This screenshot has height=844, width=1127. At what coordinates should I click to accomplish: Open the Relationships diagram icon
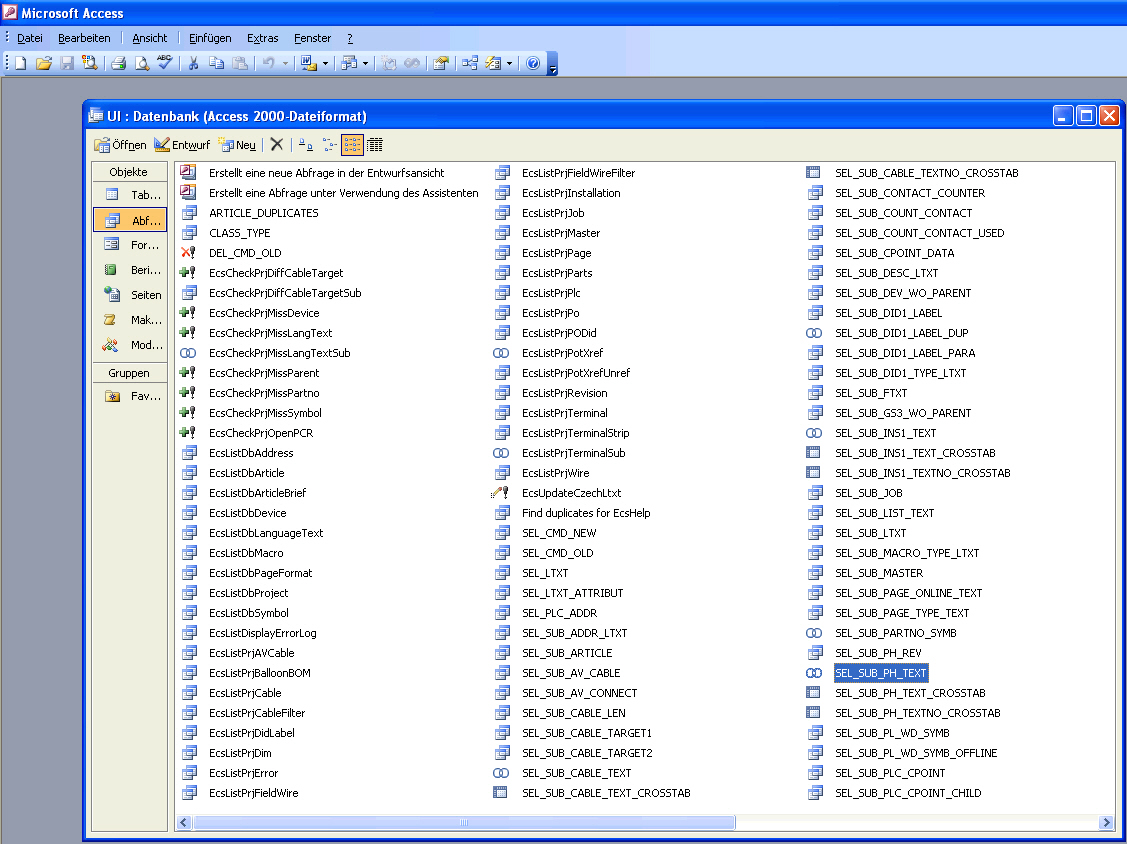click(x=469, y=63)
